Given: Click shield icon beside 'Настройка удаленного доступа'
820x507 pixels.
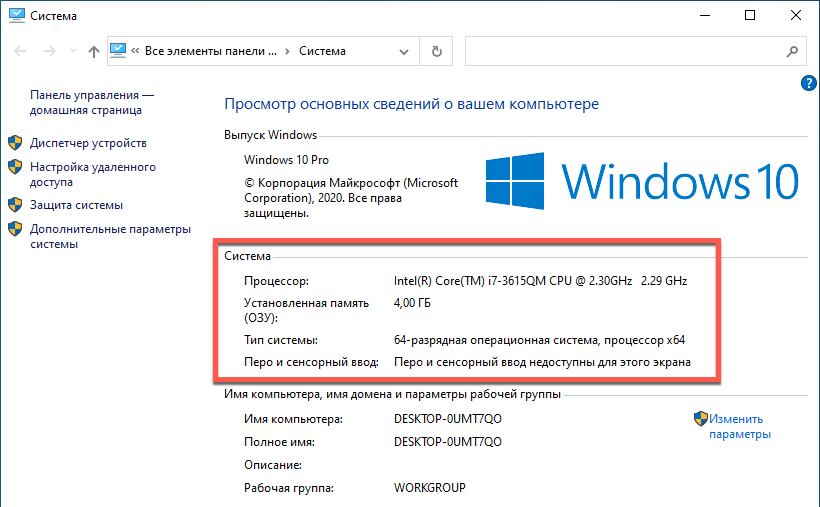Looking at the screenshot, I should pos(15,167).
